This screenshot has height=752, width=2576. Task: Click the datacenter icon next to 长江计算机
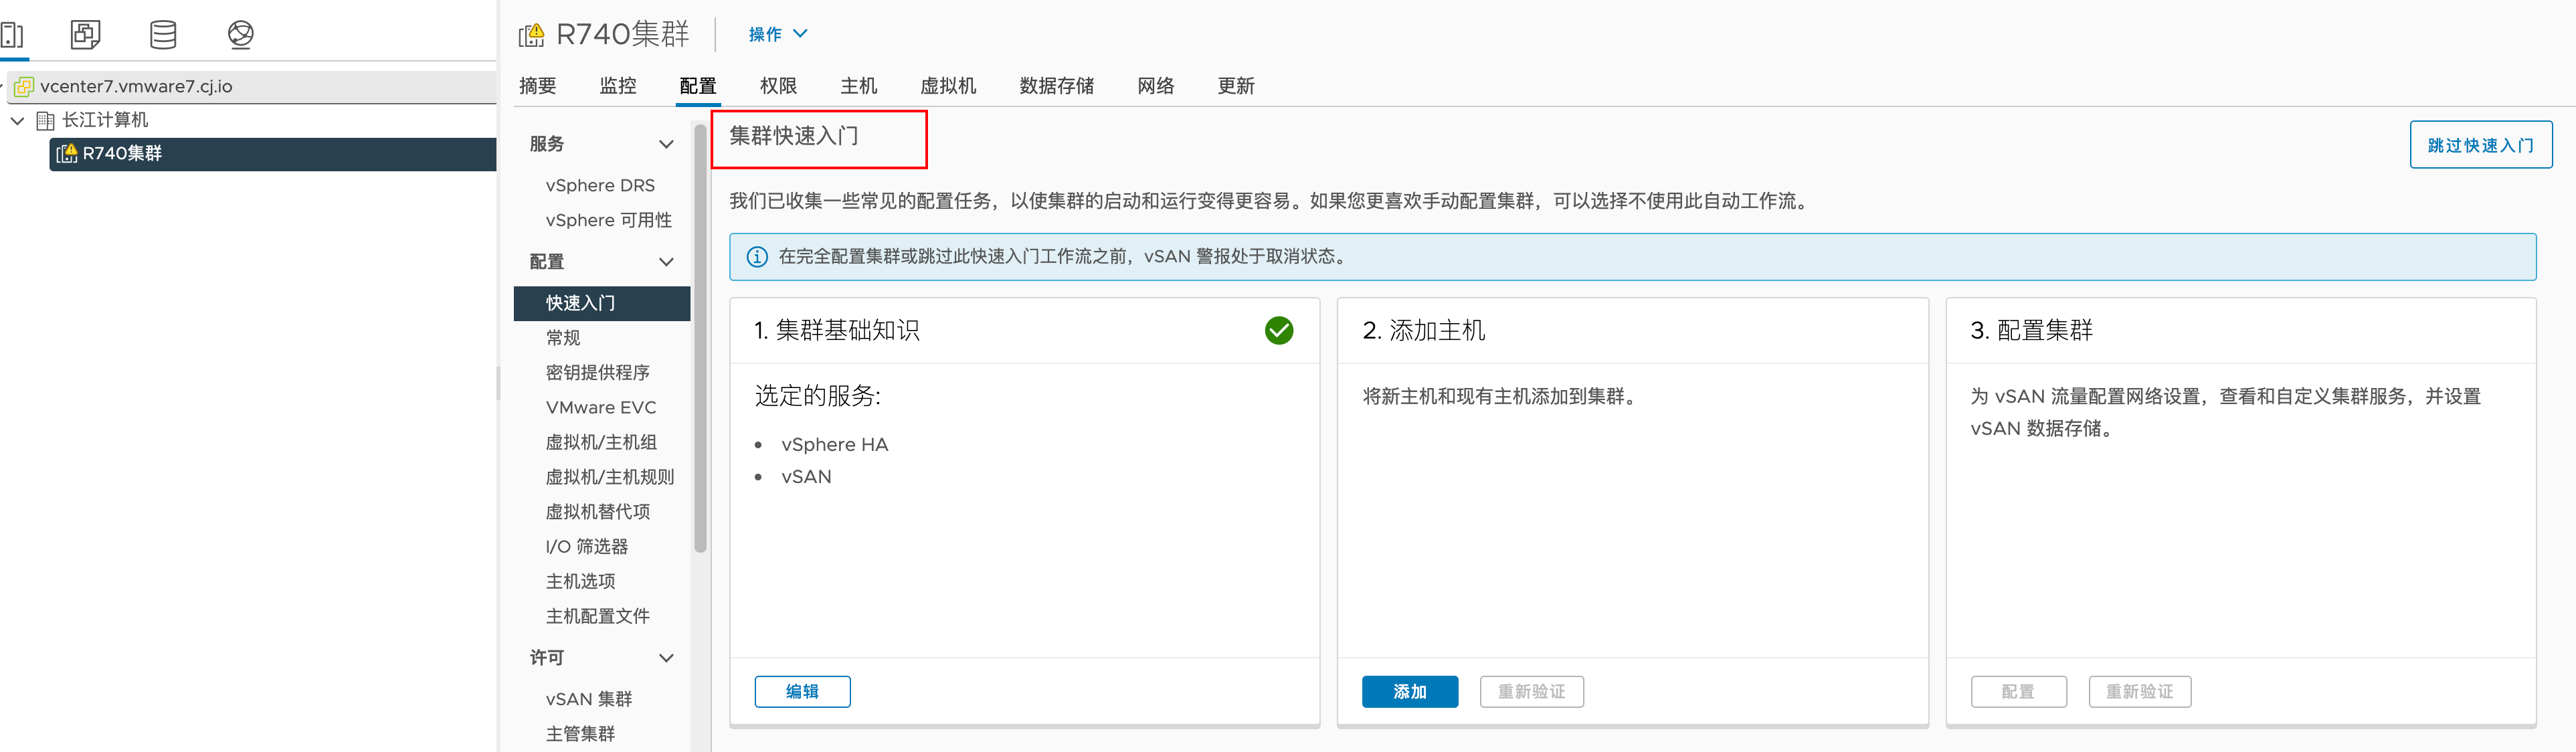pos(45,120)
